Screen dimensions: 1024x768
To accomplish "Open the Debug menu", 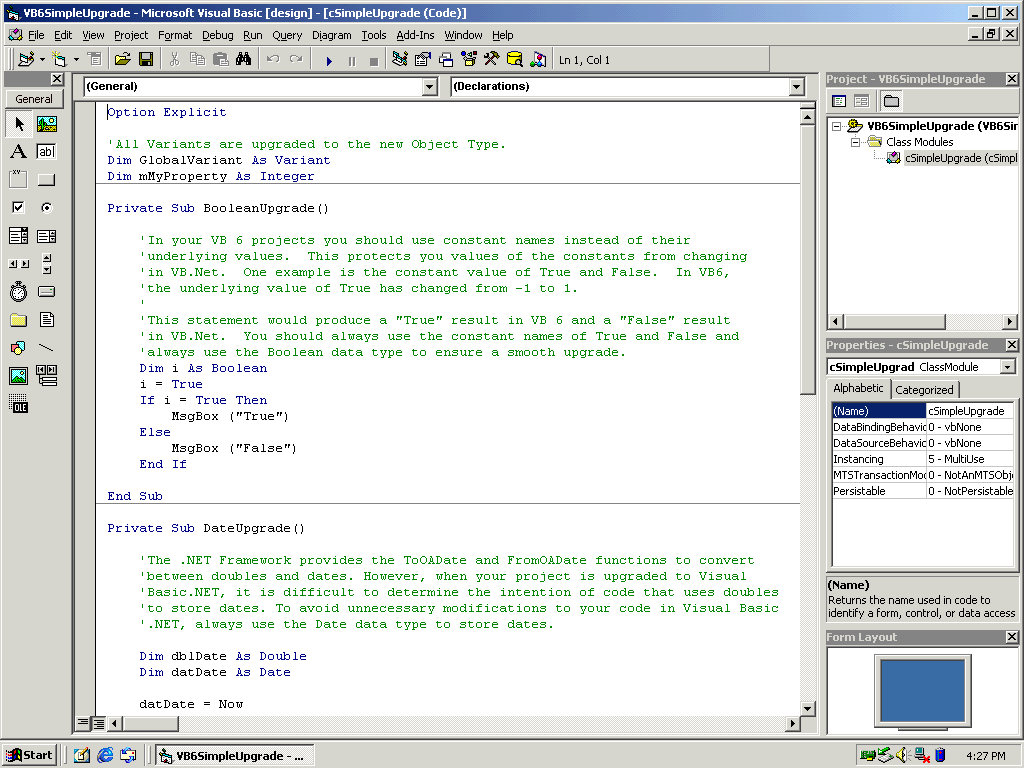I will pyautogui.click(x=217, y=35).
